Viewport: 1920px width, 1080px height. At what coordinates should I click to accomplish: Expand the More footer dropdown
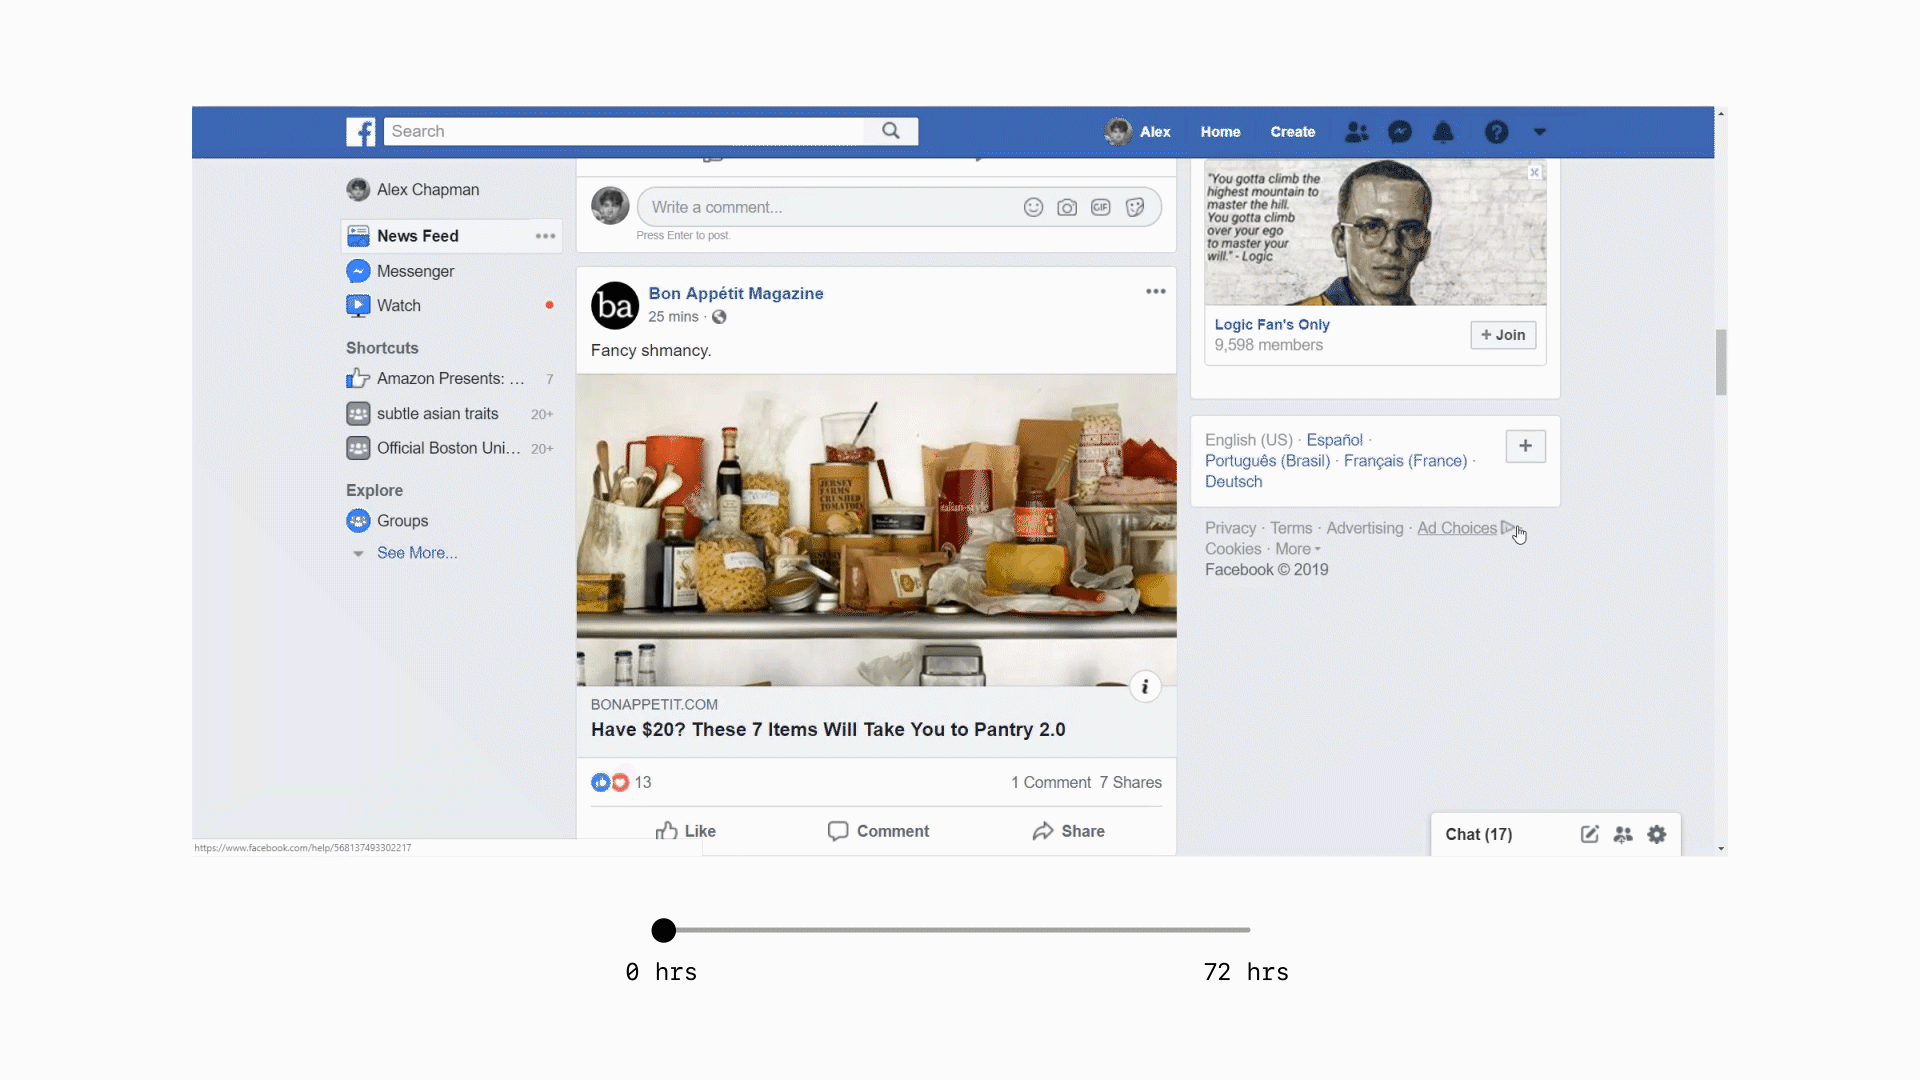(x=1297, y=549)
